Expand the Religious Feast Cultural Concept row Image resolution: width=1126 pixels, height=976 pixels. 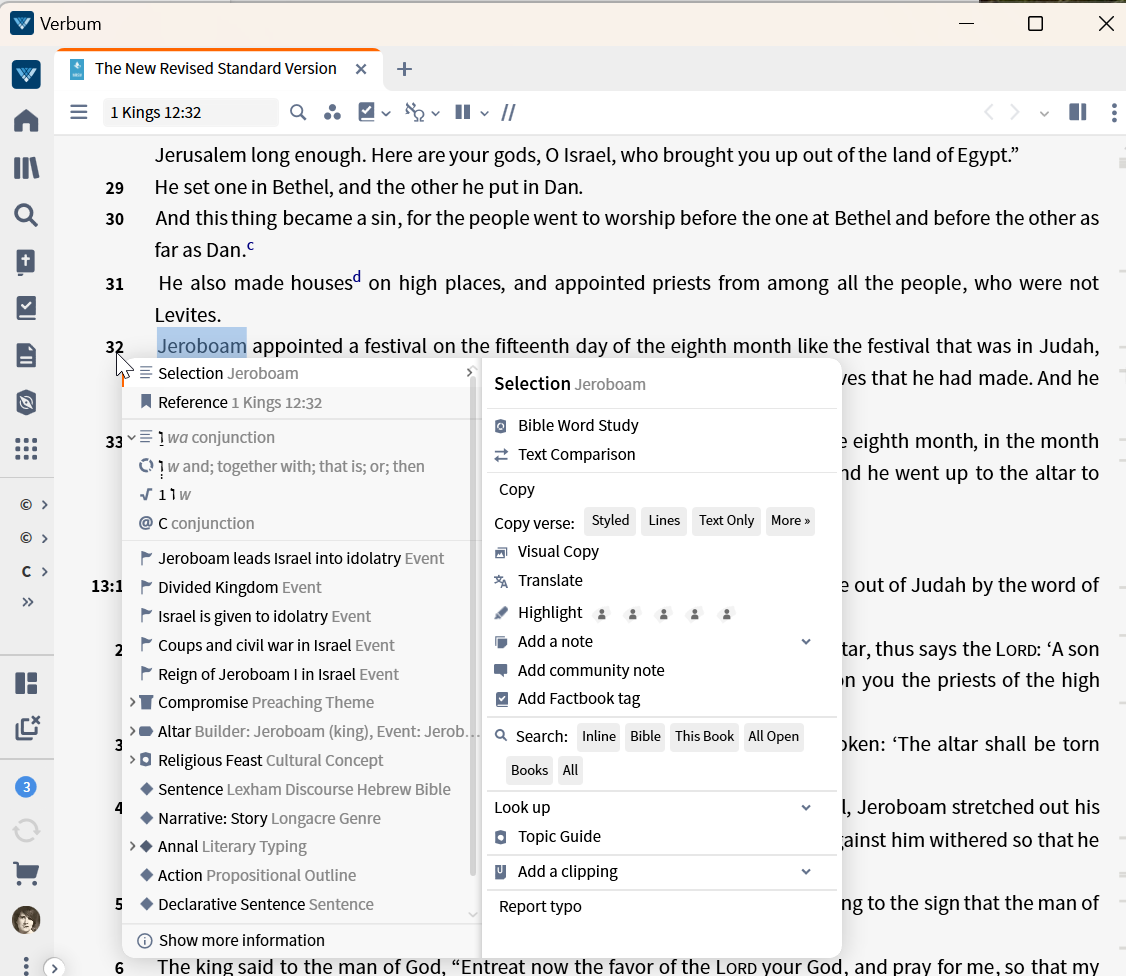tap(132, 759)
